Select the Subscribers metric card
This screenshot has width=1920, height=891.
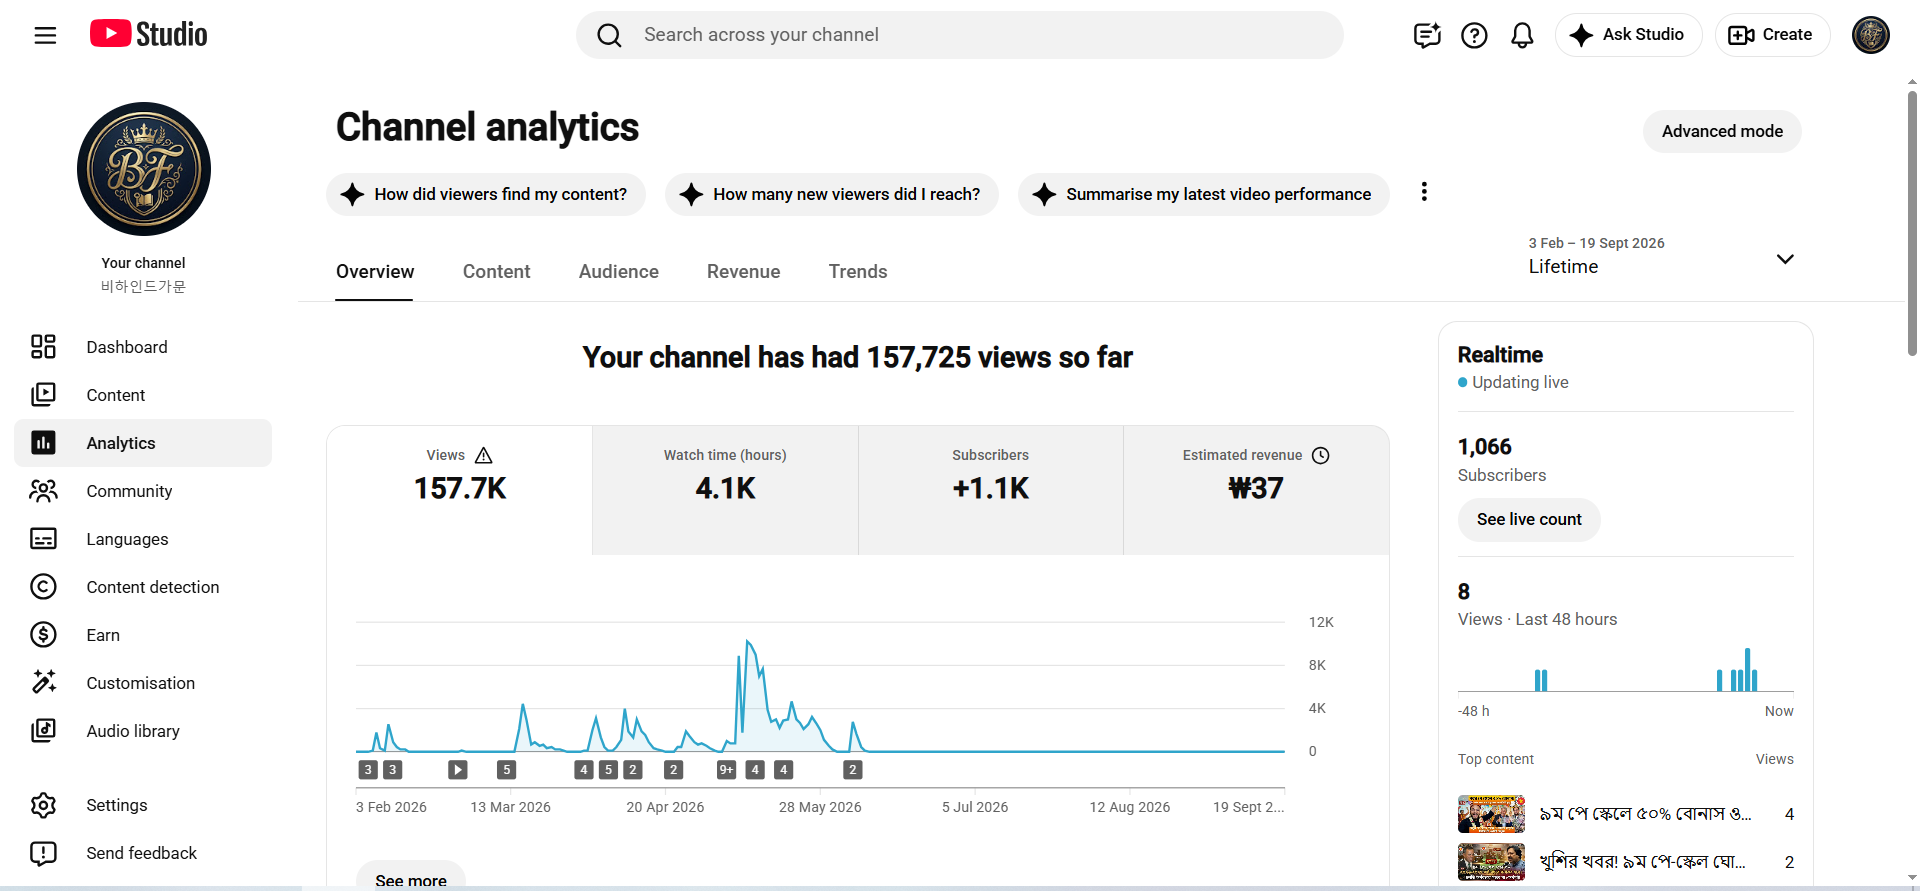(990, 490)
